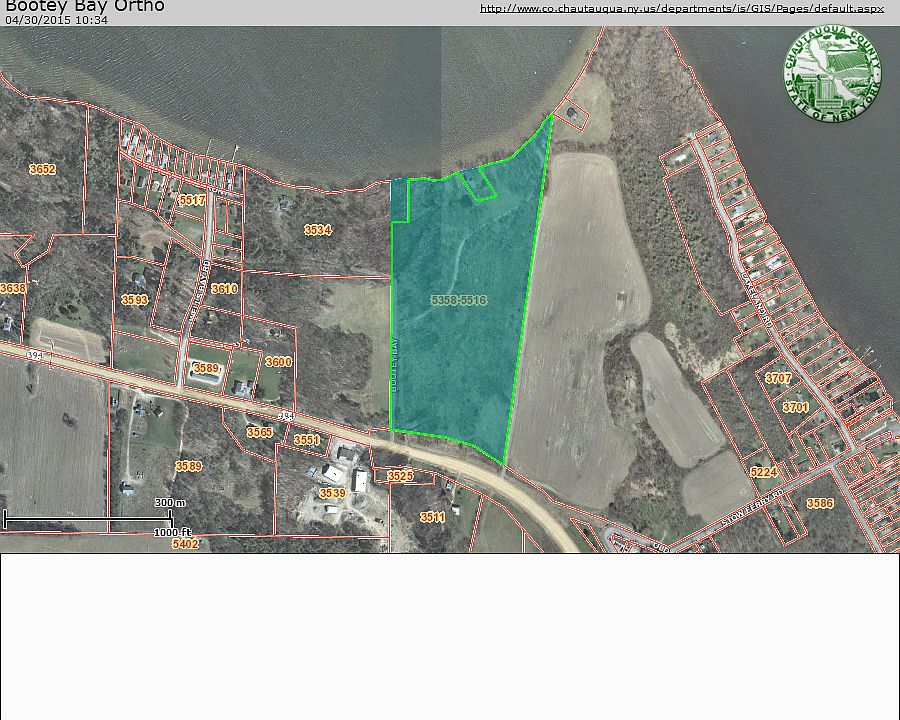Select parcel label 3652

click(42, 169)
